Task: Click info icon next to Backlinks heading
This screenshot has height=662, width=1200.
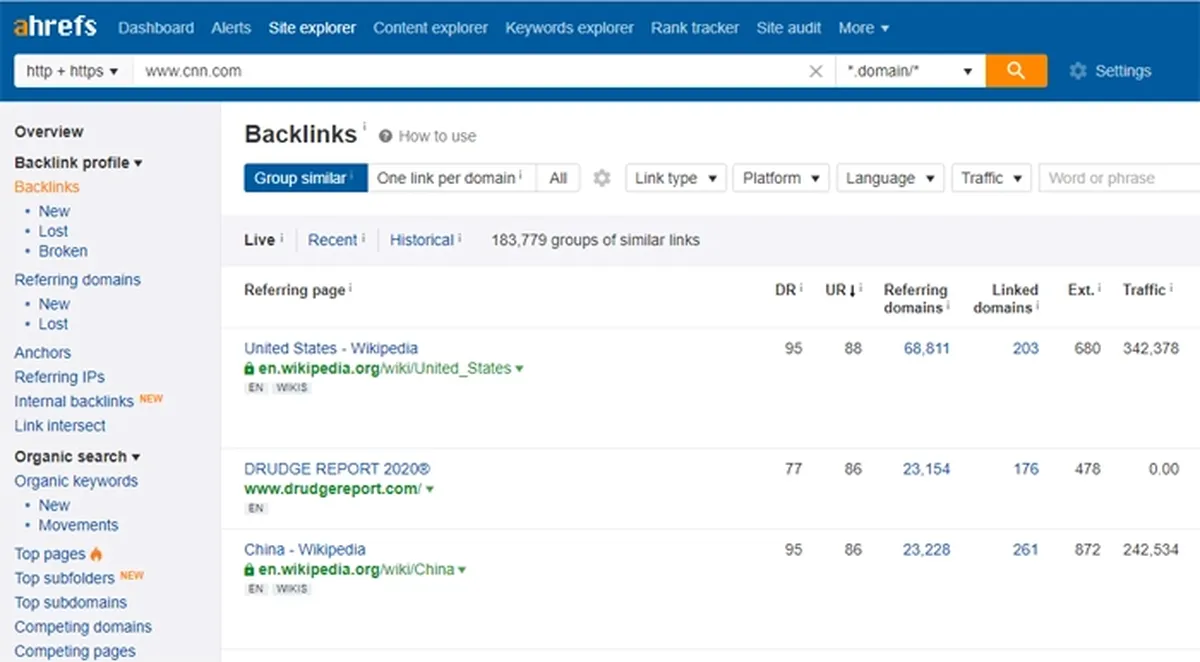Action: coord(364,127)
